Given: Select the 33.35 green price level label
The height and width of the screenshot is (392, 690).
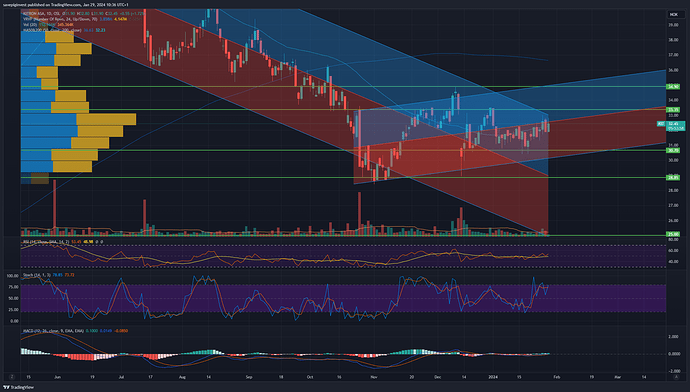Looking at the screenshot, I should point(673,110).
